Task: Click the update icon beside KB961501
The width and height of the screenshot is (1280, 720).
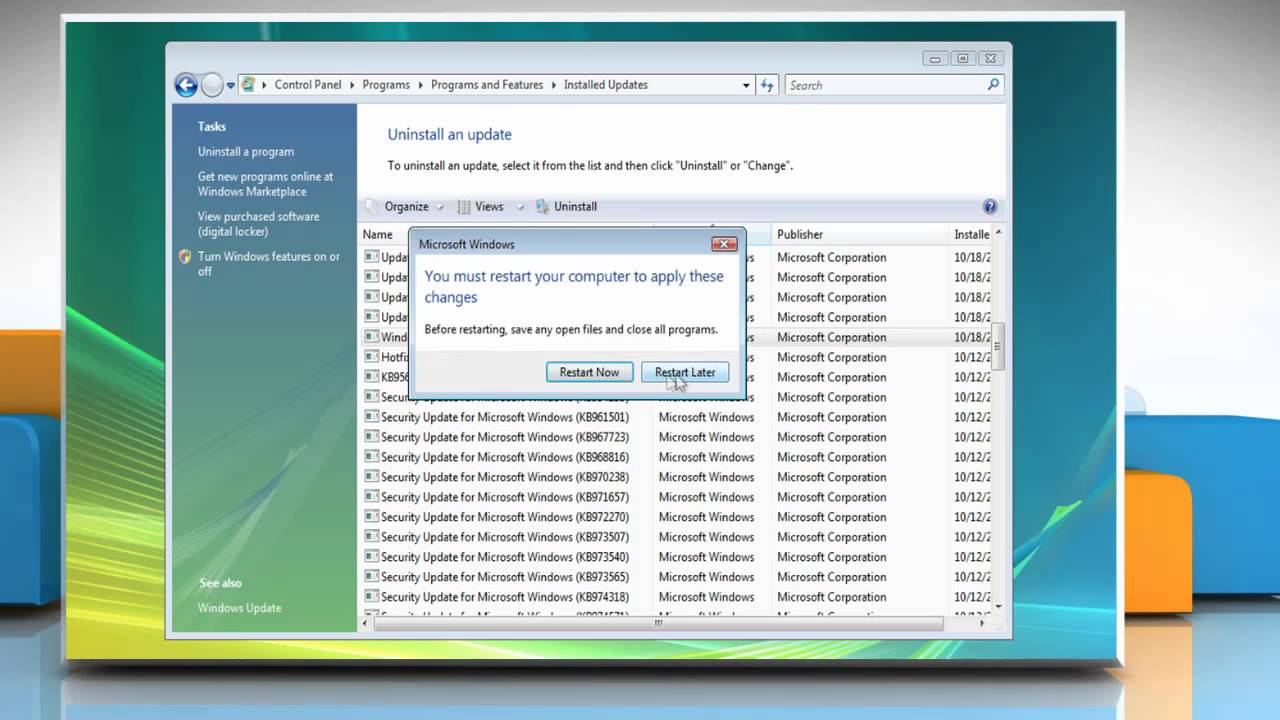Action: 371,417
